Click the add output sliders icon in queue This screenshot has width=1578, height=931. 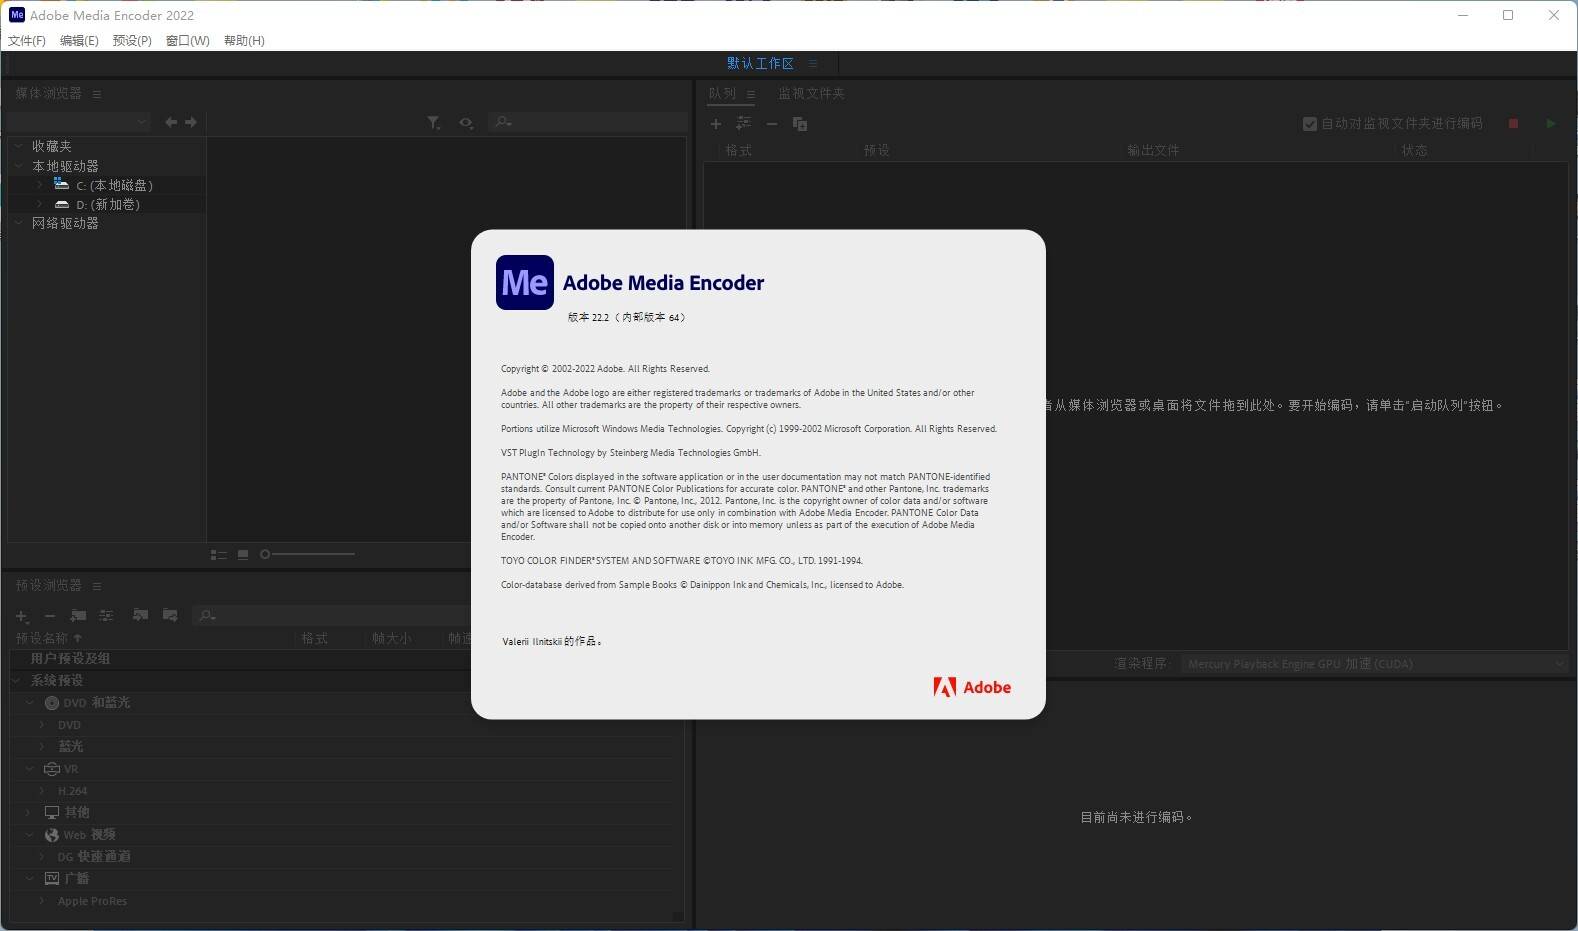coord(743,124)
